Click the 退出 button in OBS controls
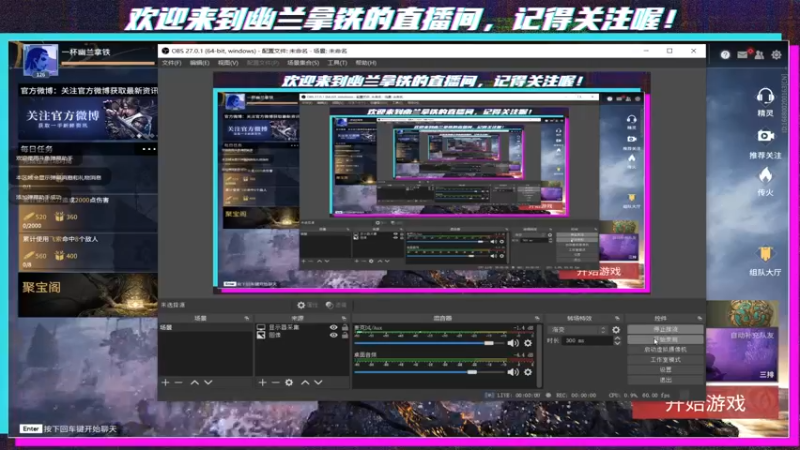Viewport: 800px width, 450px height. click(x=665, y=380)
